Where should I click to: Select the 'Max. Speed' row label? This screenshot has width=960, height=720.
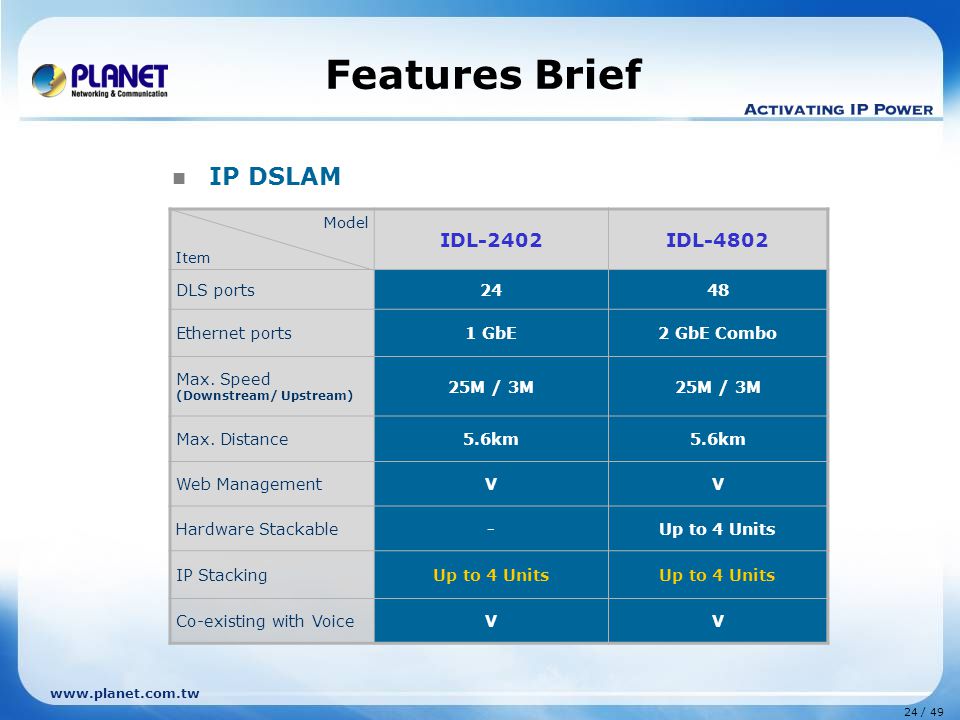pyautogui.click(x=223, y=379)
